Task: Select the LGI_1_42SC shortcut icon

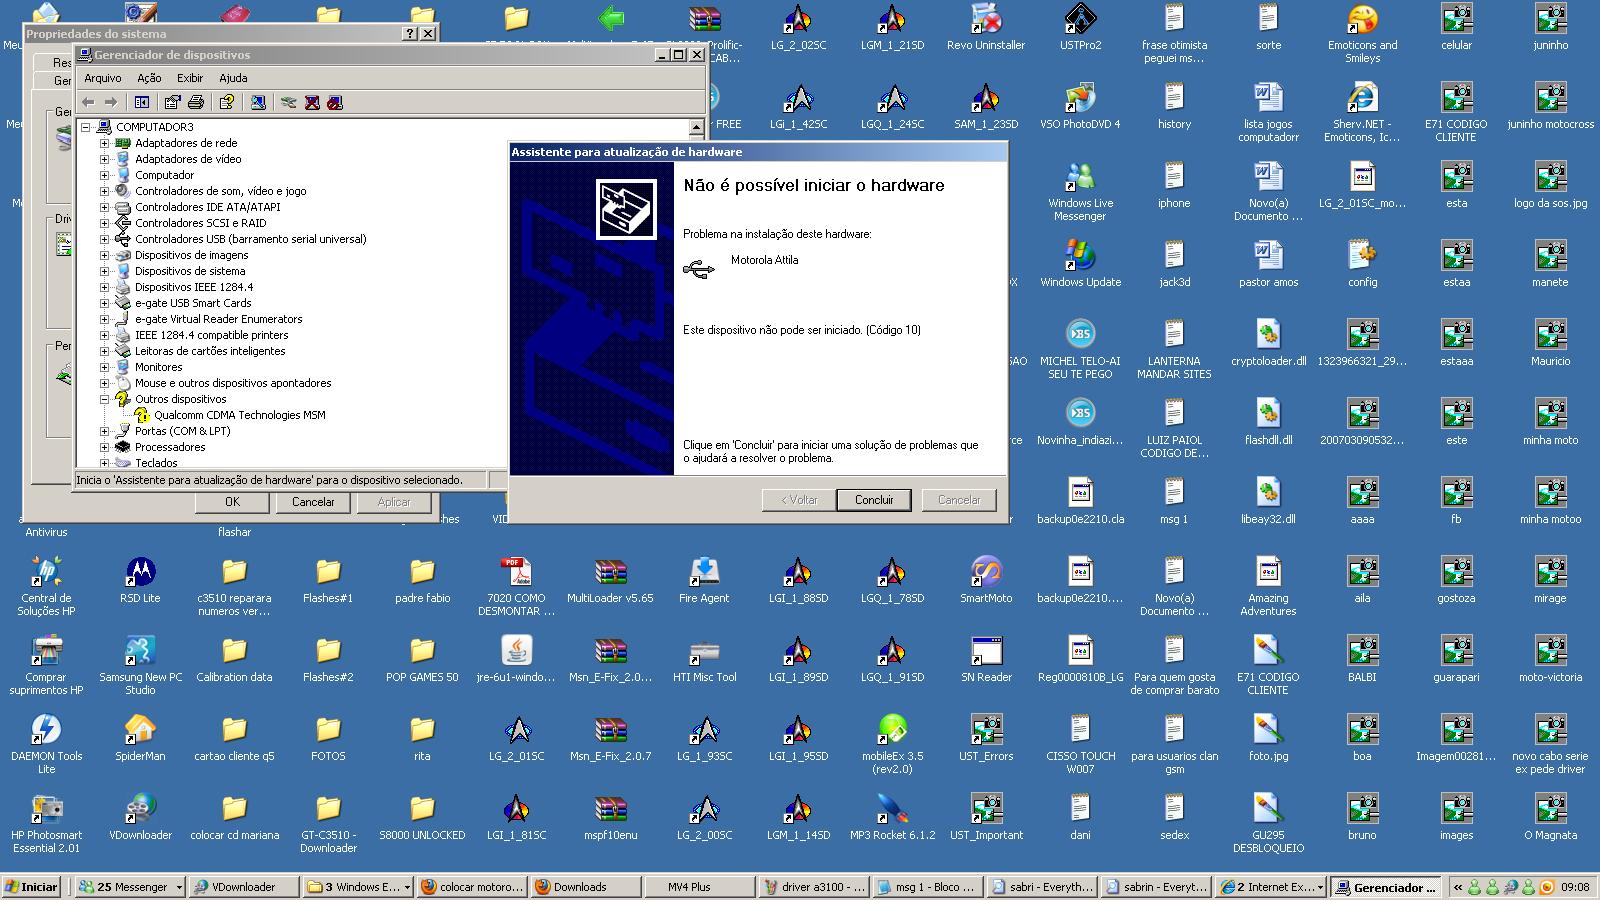Action: pyautogui.click(x=798, y=106)
